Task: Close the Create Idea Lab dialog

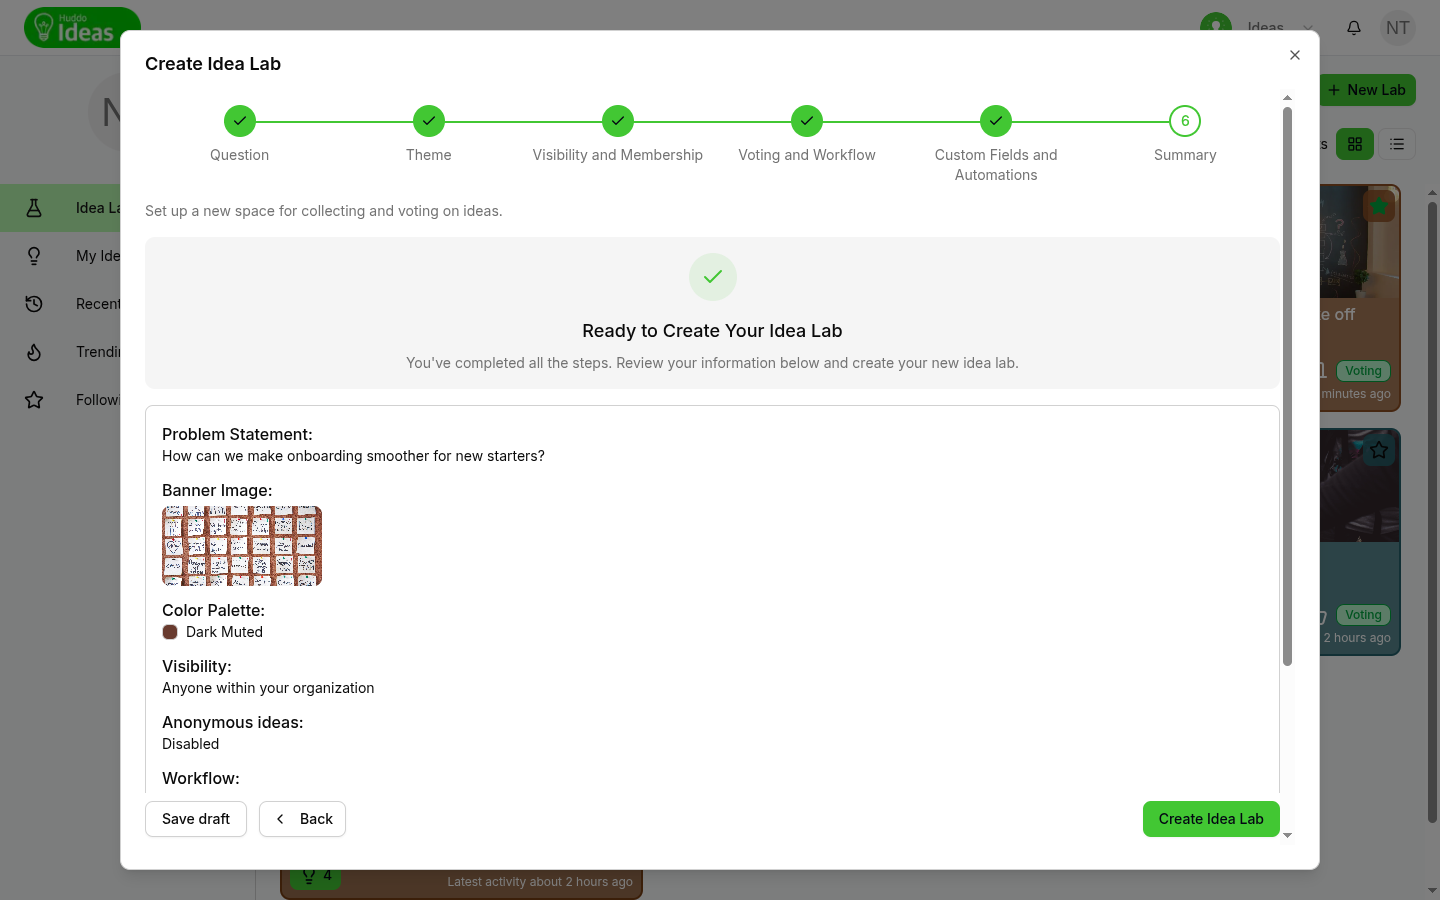Action: coord(1295,55)
